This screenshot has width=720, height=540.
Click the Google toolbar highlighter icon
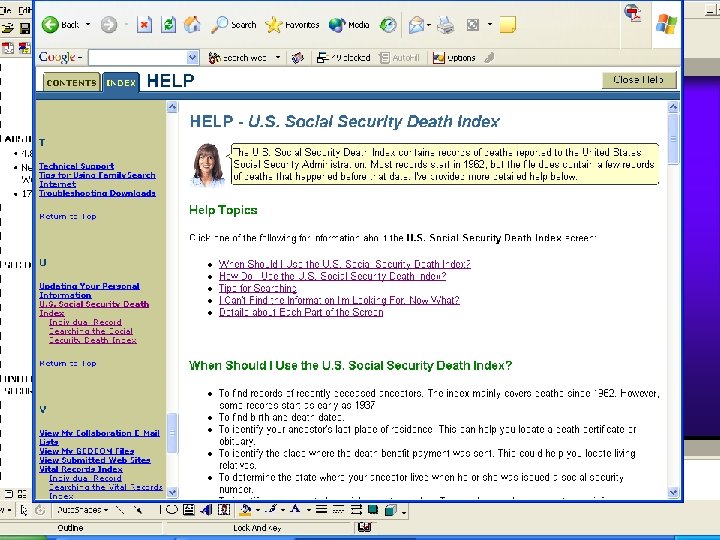tap(489, 58)
